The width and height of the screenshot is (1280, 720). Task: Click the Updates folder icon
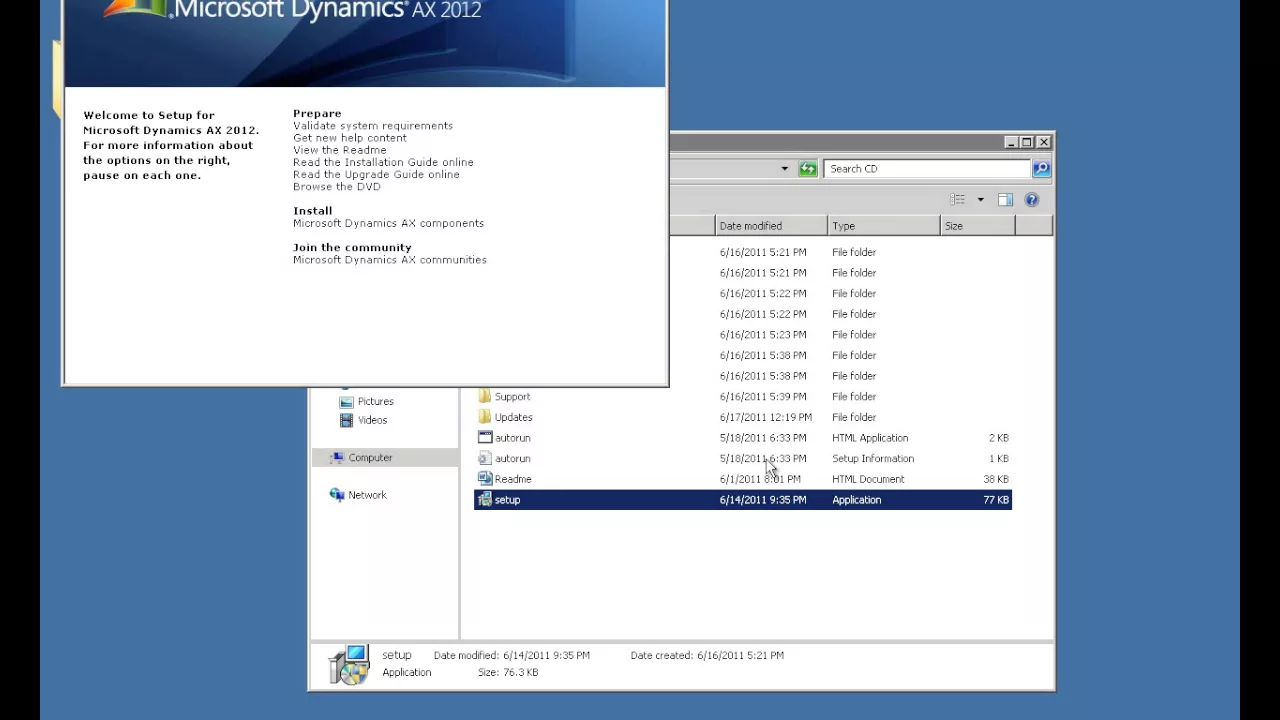pos(485,418)
